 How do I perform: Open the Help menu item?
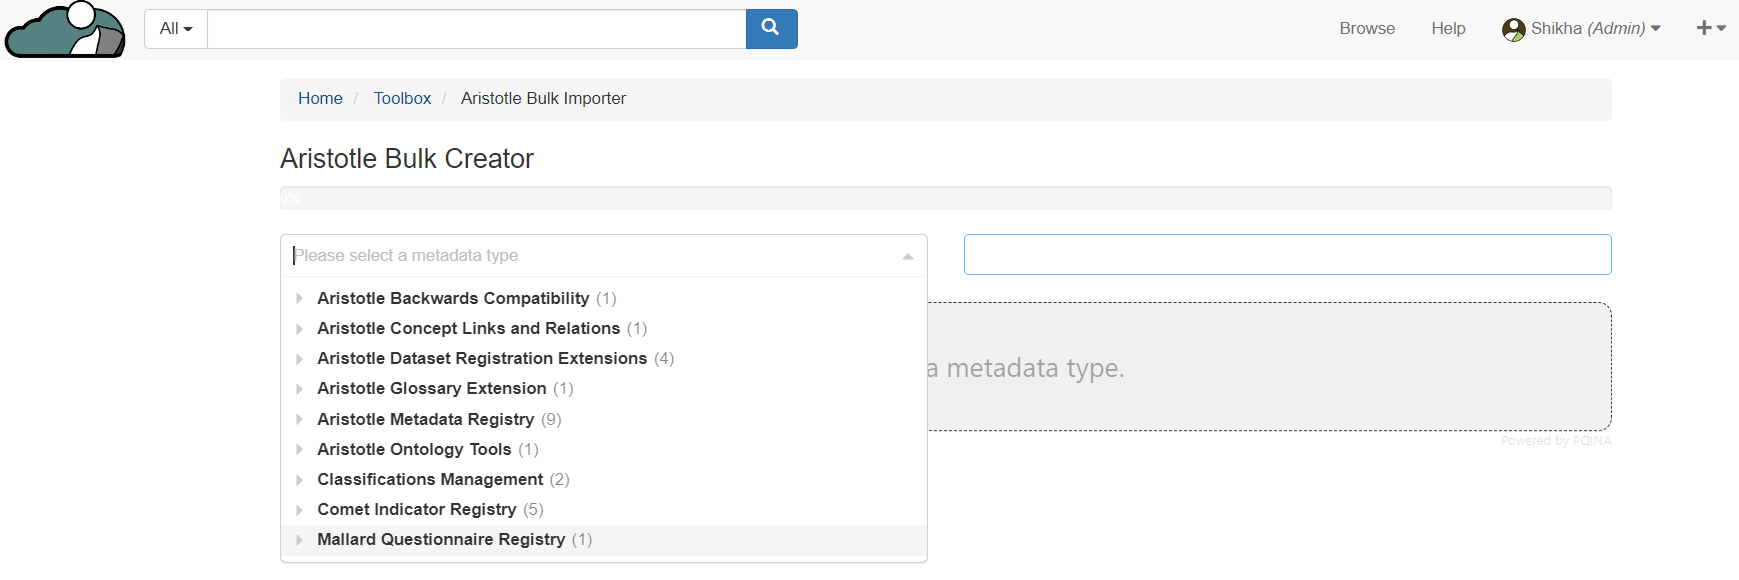1447,29
